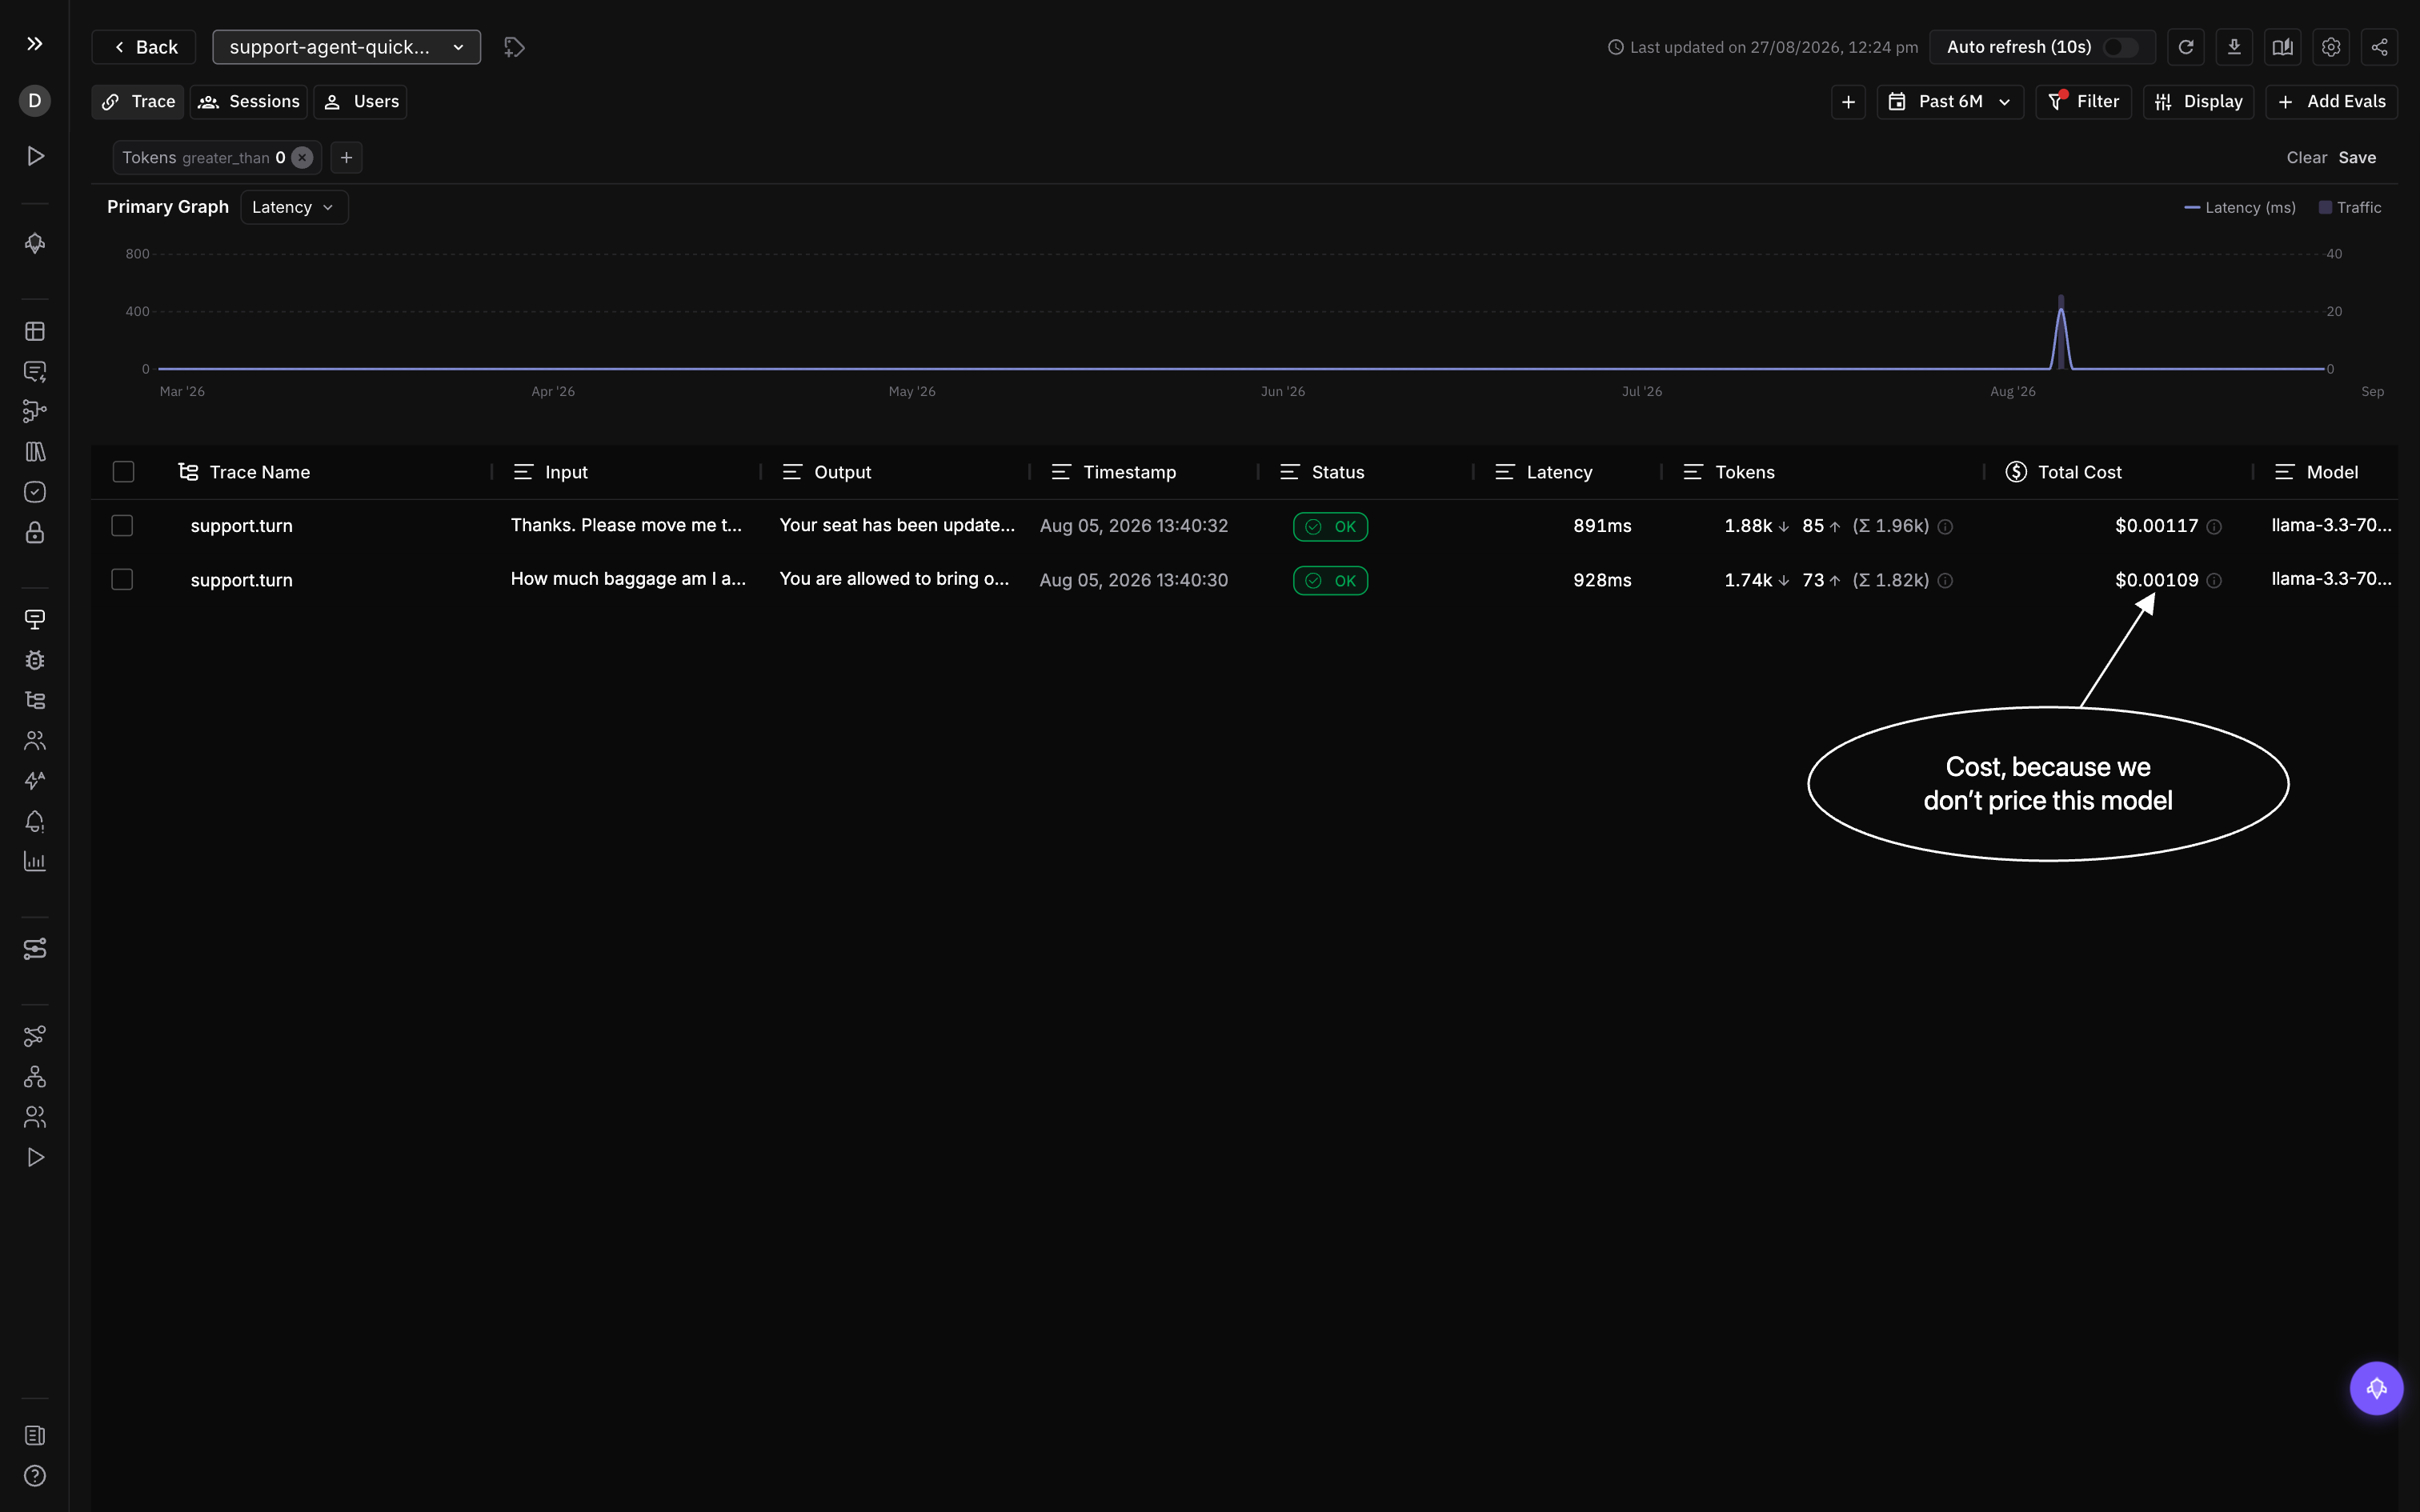Clear the applied filters
The height and width of the screenshot is (1512, 2420).
2306,158
